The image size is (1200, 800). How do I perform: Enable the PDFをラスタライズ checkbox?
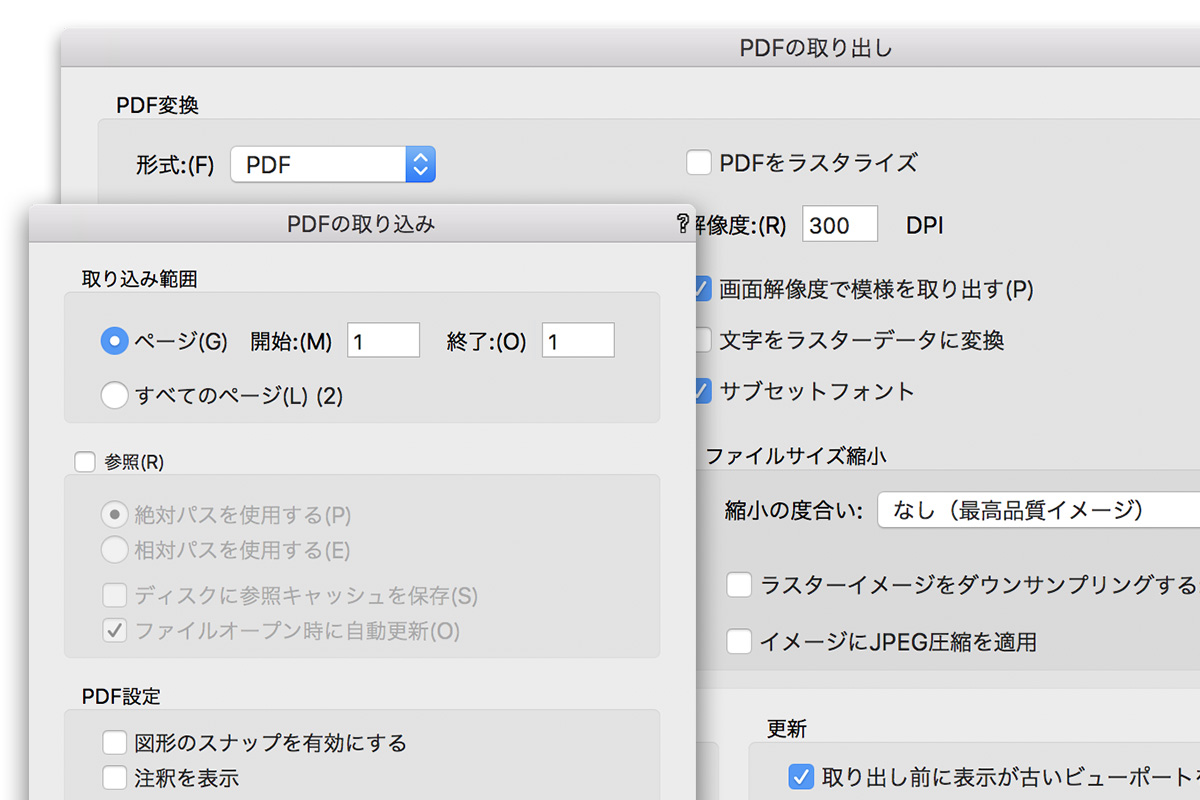coord(700,163)
